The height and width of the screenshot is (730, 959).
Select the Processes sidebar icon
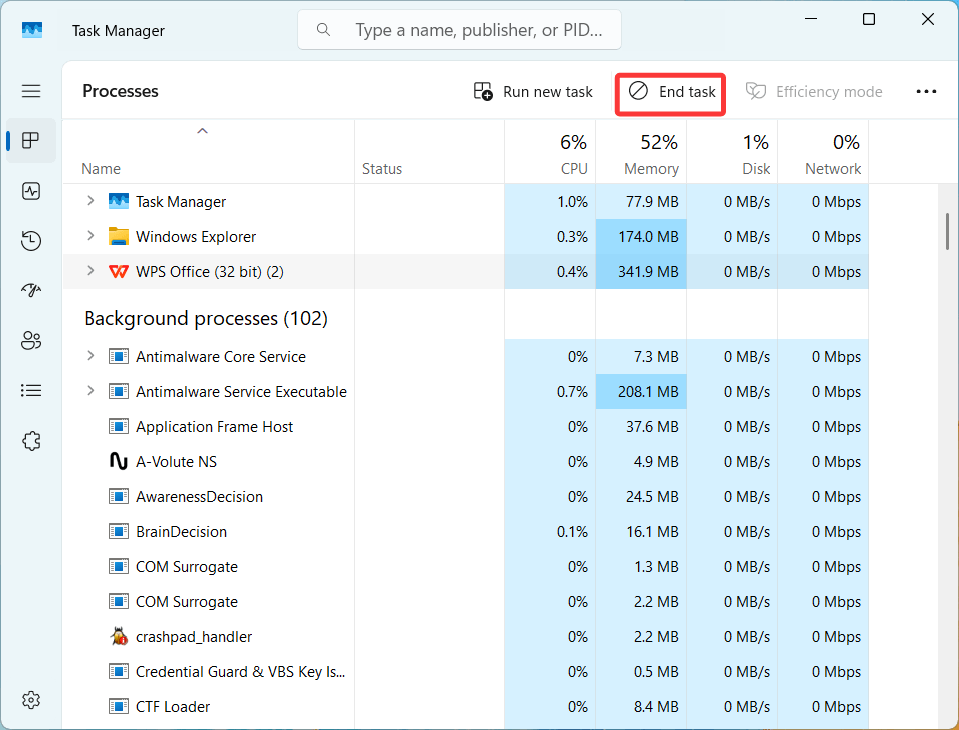(x=31, y=140)
